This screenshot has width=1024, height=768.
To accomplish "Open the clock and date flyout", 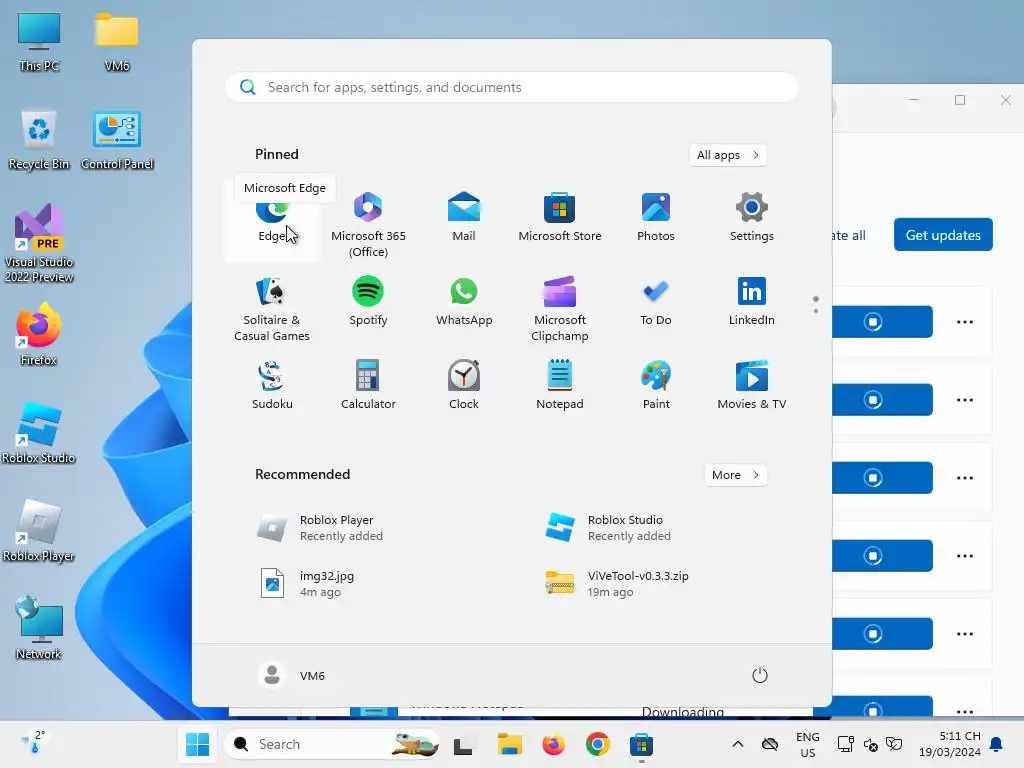I will click(x=950, y=744).
